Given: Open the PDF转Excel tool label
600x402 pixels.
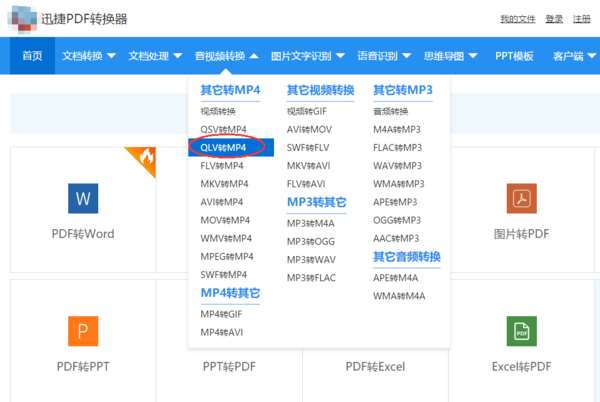Looking at the screenshot, I should click(375, 366).
